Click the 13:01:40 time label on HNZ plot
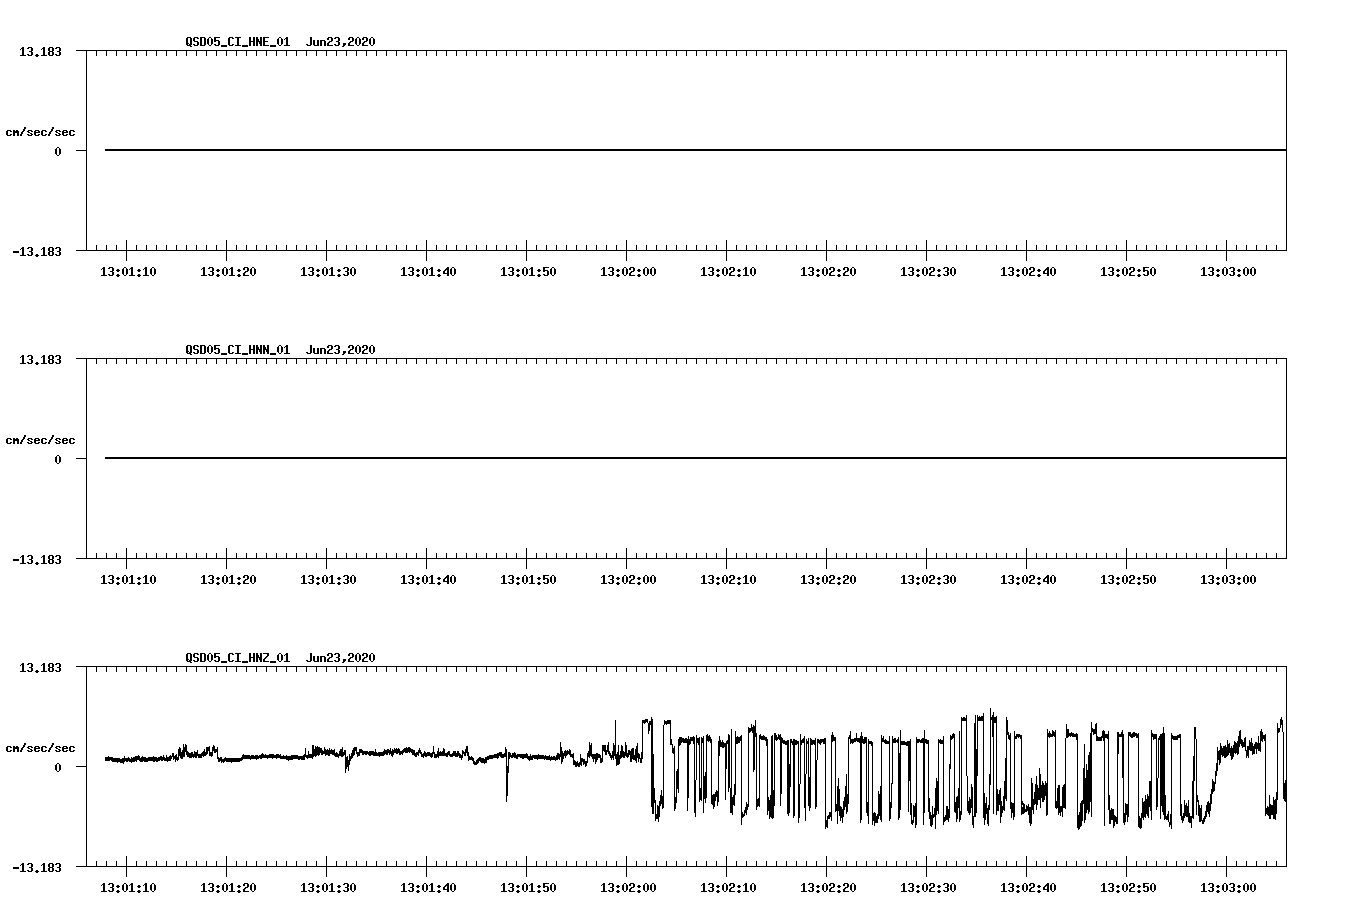The height and width of the screenshot is (924, 1358). coord(428,888)
